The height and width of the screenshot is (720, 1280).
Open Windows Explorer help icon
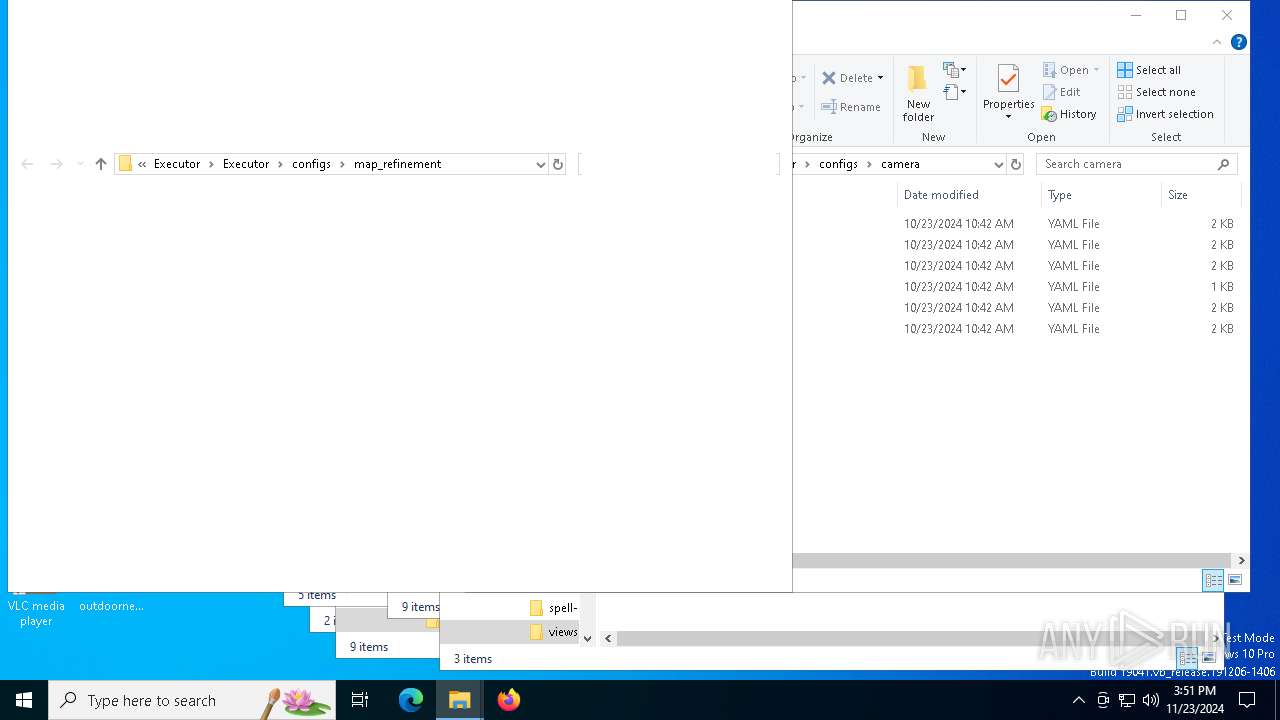1238,42
